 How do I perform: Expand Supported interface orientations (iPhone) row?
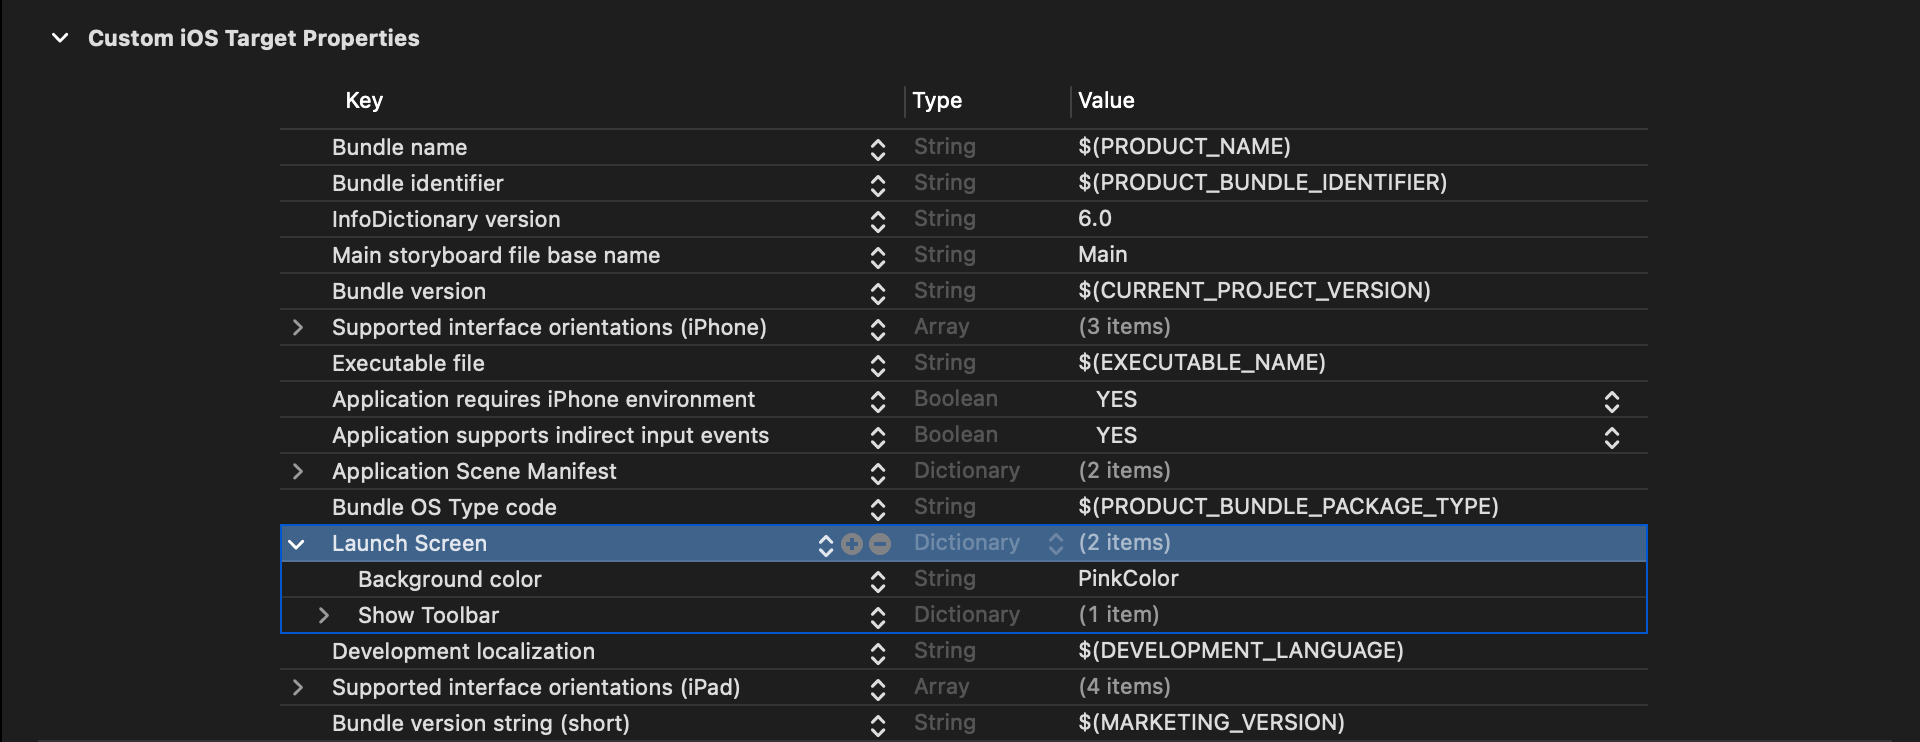click(x=297, y=328)
